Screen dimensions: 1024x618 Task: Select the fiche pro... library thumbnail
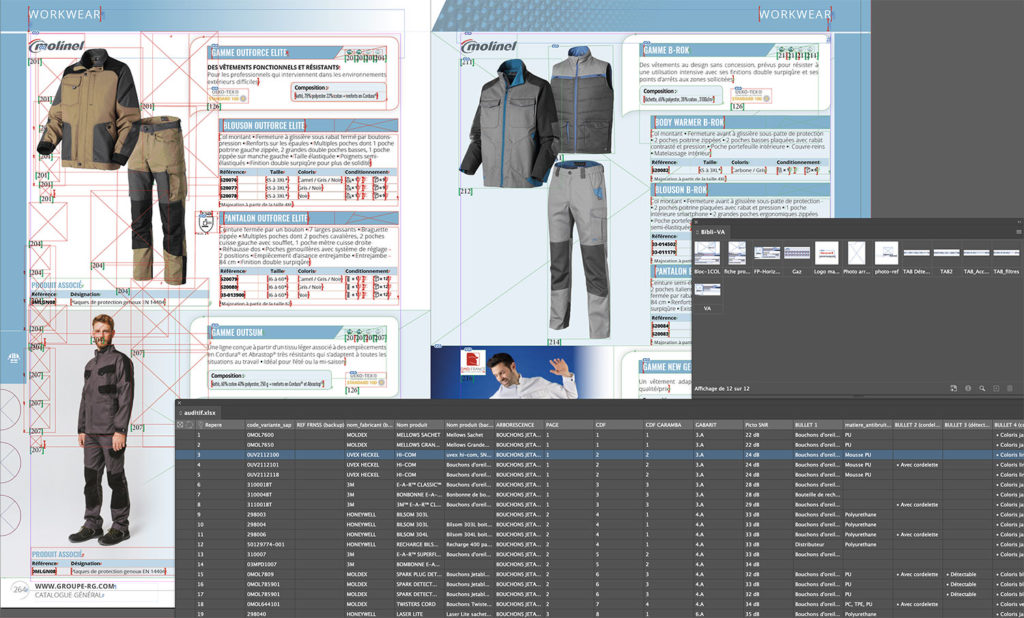coord(737,253)
